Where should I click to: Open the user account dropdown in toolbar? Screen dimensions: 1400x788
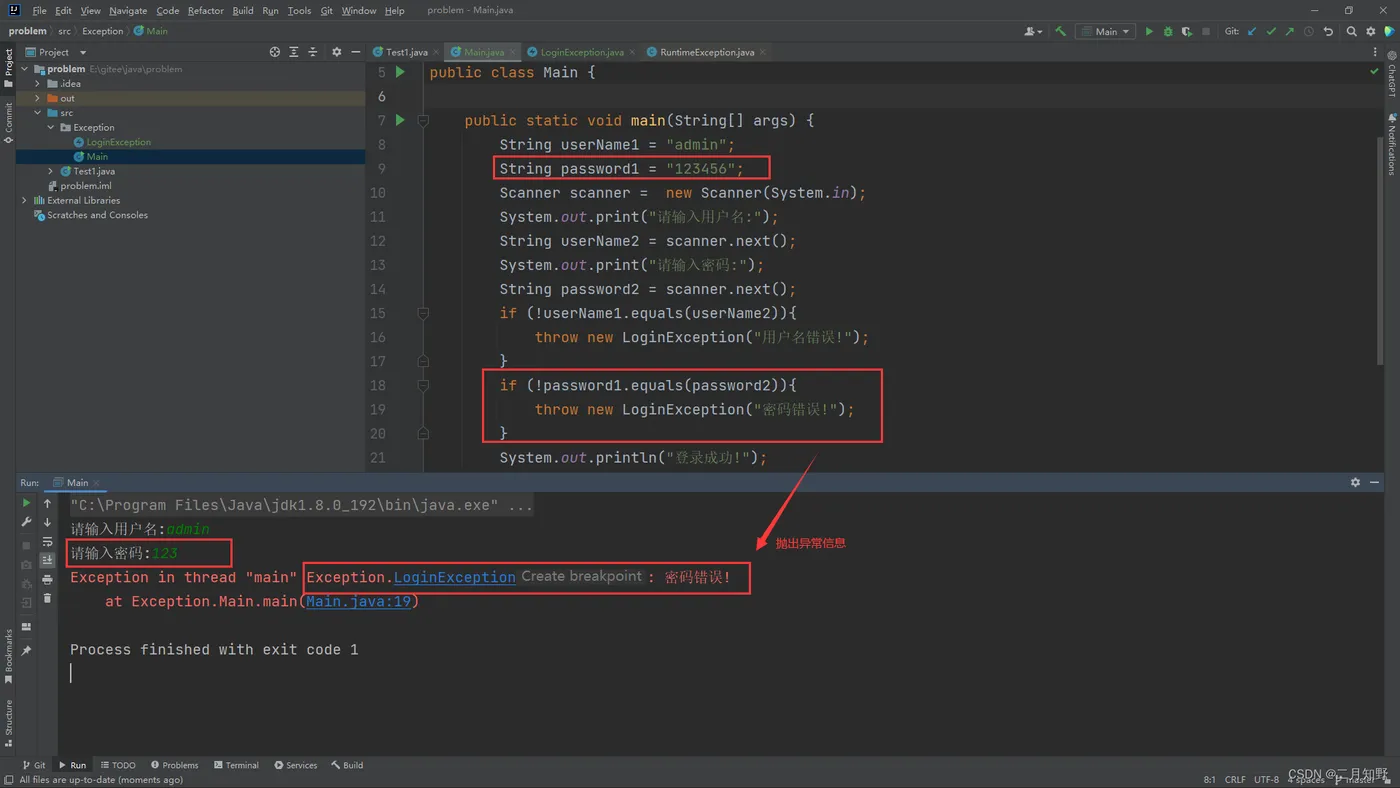(x=1034, y=31)
